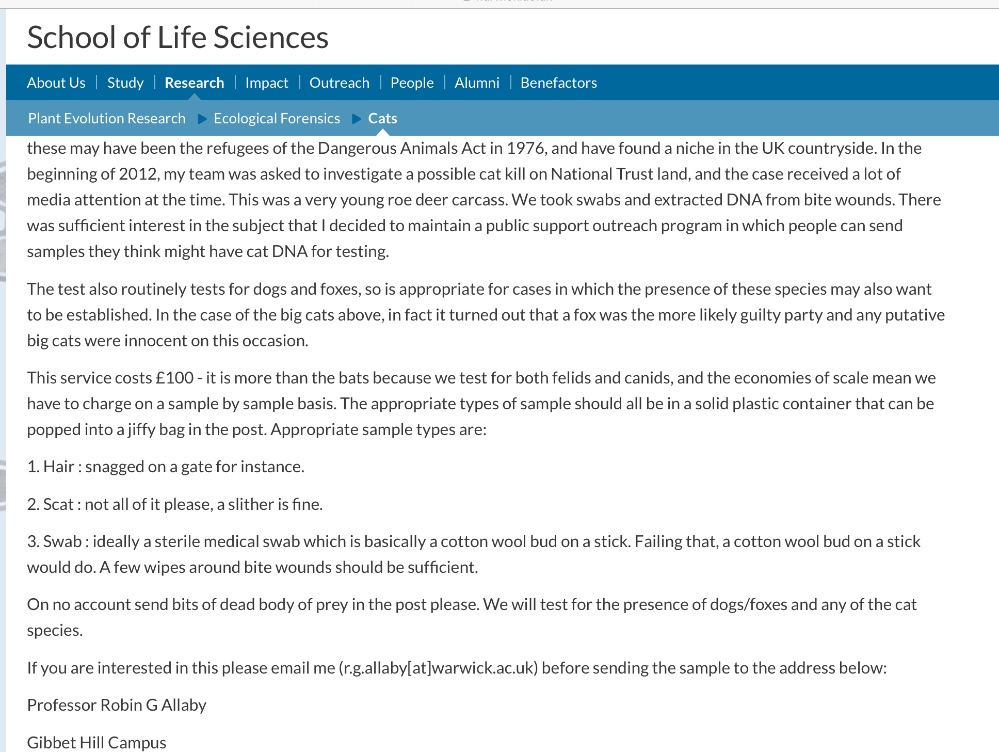Open the People page
This screenshot has height=752, width=999.
412,82
